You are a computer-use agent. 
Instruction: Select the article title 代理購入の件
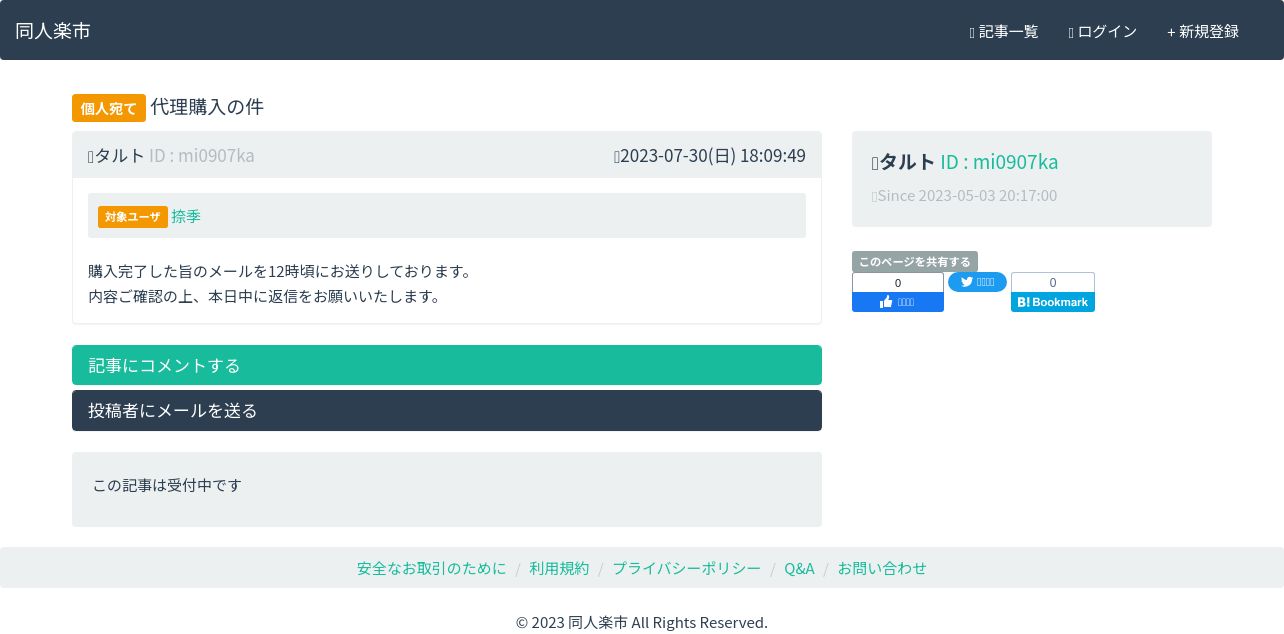coord(207,107)
